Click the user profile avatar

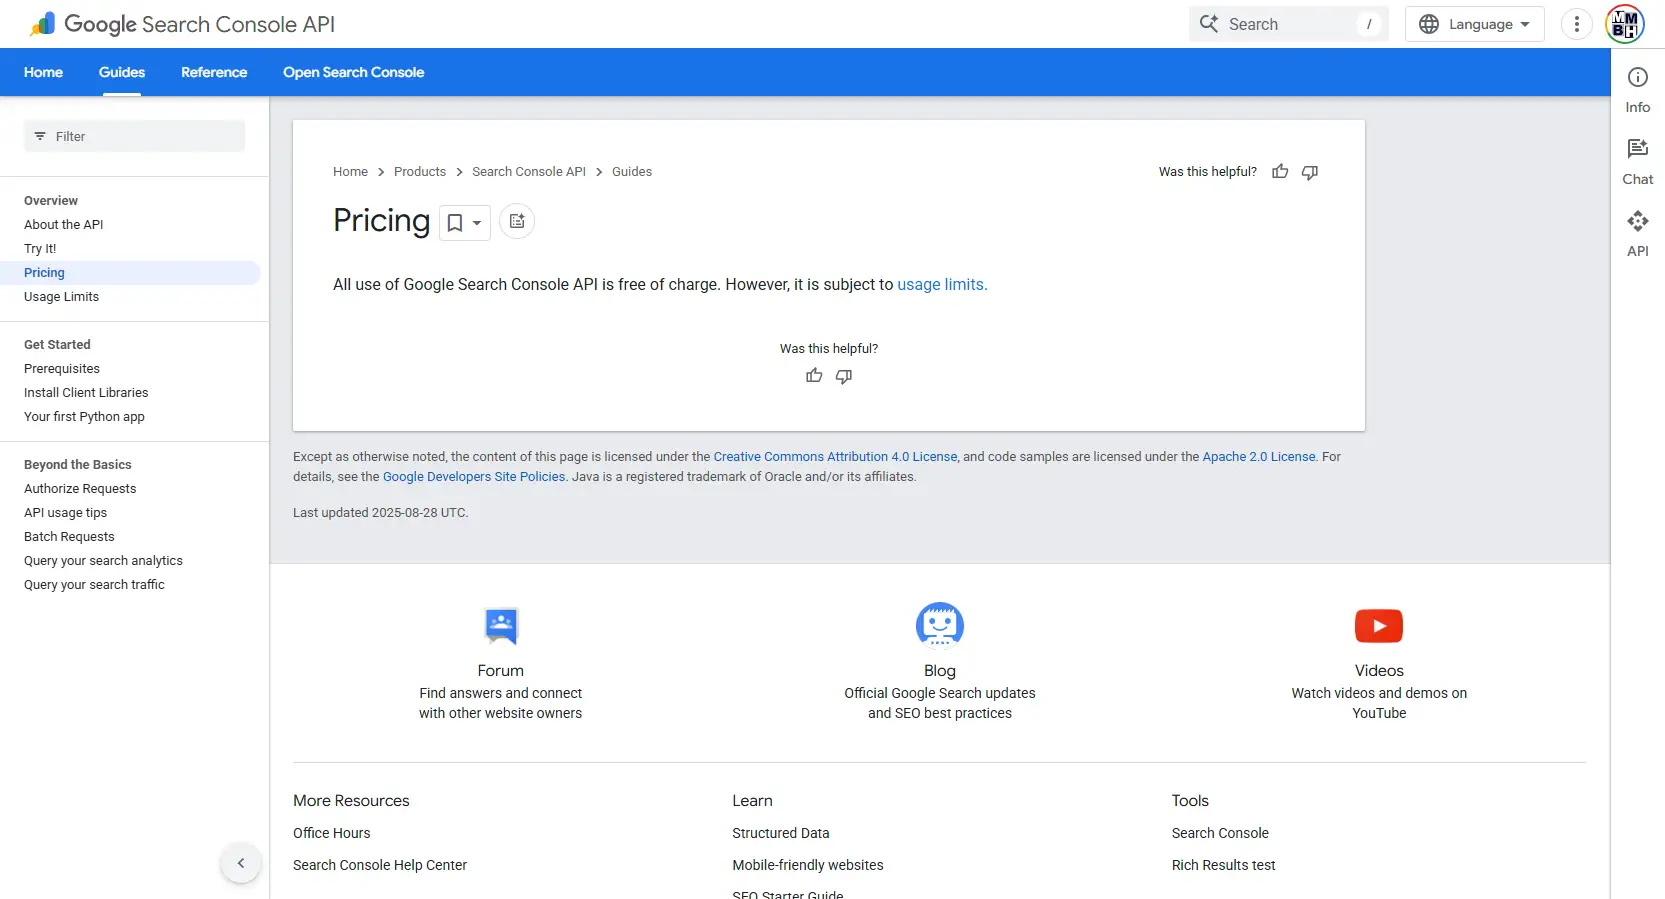tap(1625, 24)
